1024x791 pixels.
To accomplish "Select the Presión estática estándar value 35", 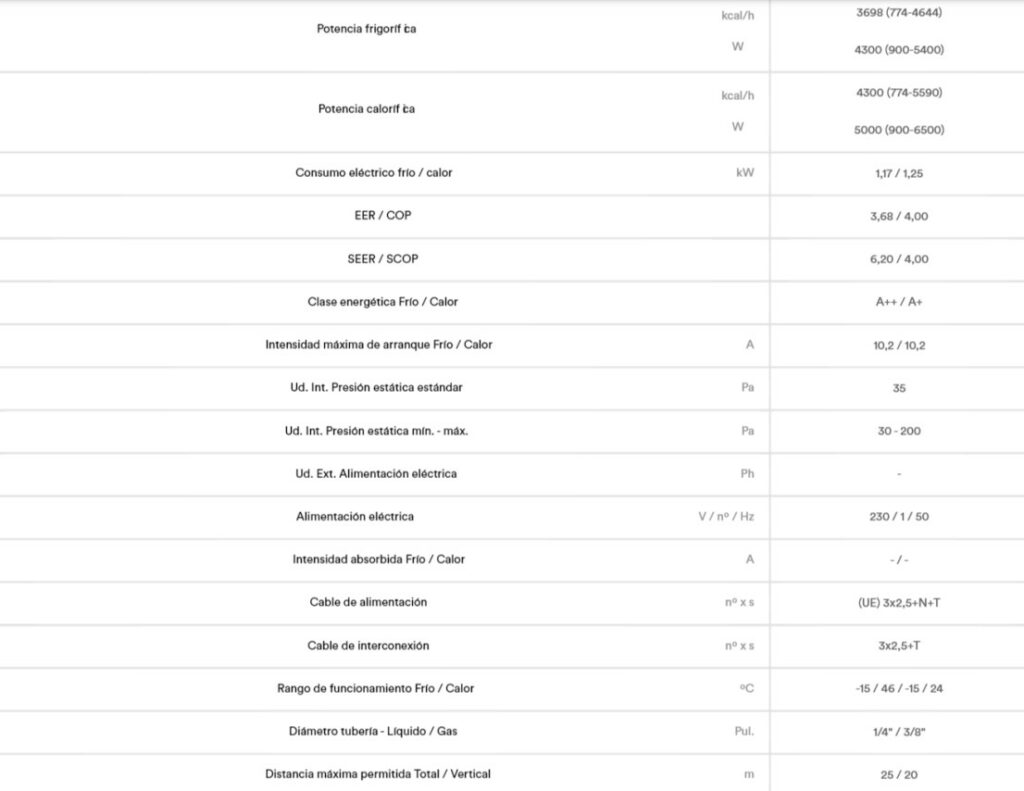I will [899, 388].
